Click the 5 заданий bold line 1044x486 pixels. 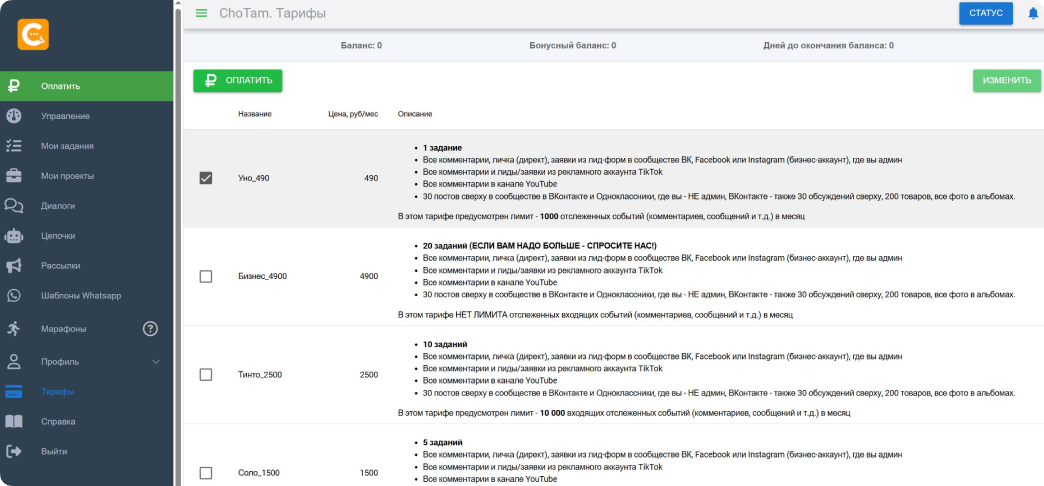coord(442,443)
